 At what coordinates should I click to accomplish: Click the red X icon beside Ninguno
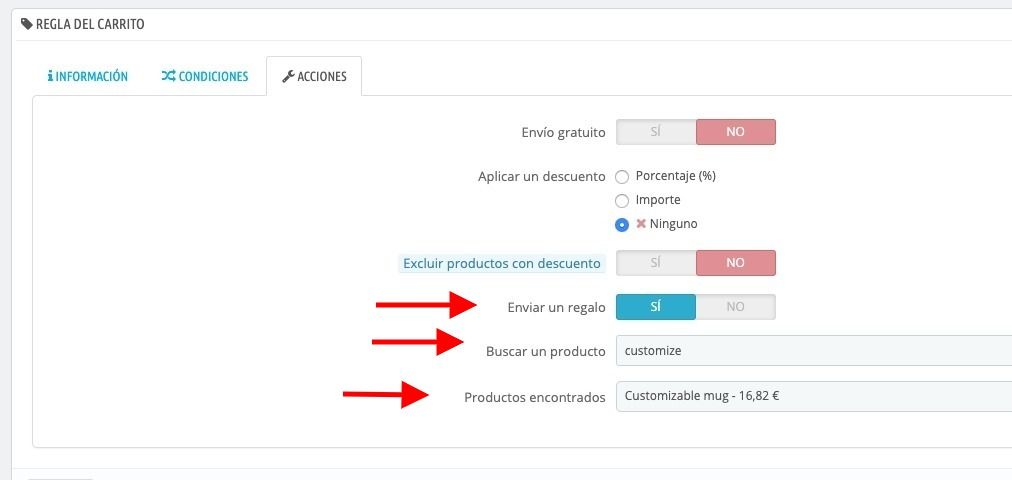click(641, 224)
